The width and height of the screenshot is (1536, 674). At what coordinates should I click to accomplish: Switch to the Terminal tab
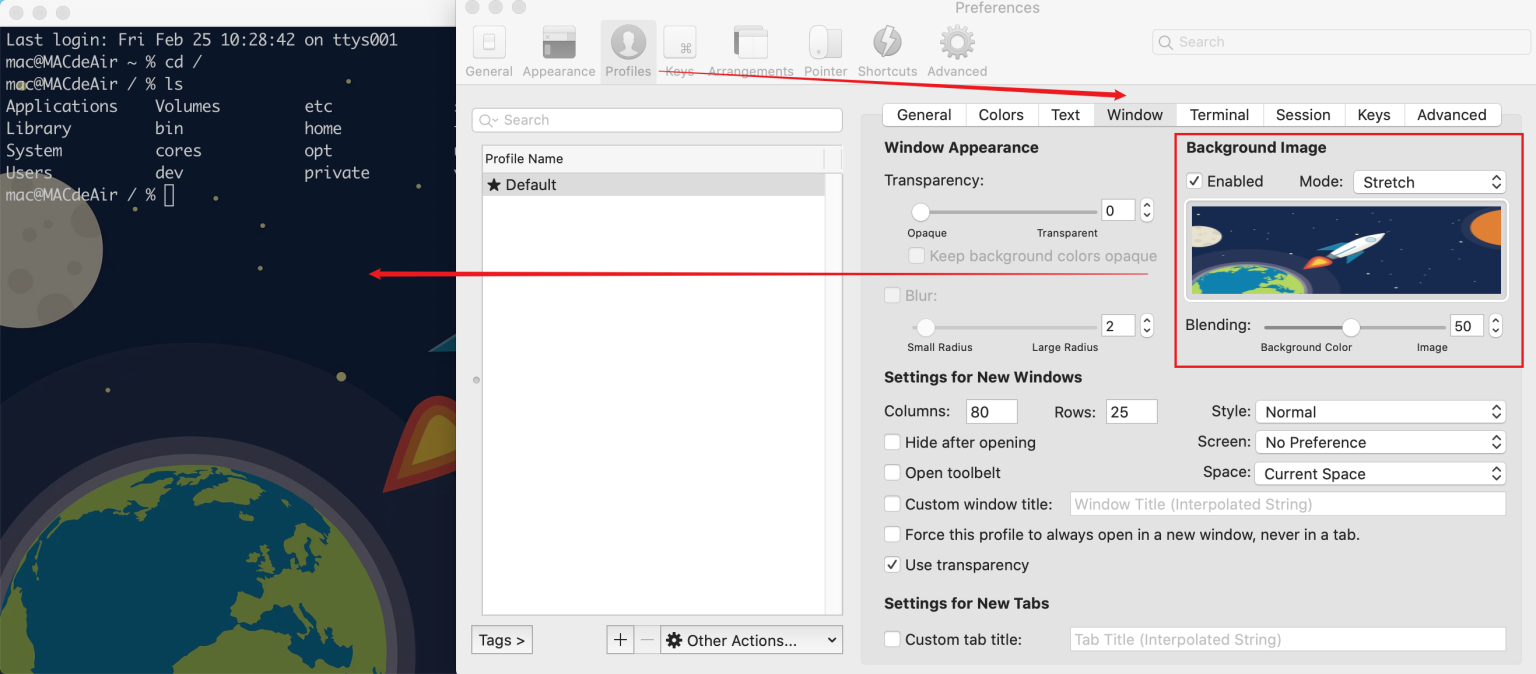(1218, 114)
